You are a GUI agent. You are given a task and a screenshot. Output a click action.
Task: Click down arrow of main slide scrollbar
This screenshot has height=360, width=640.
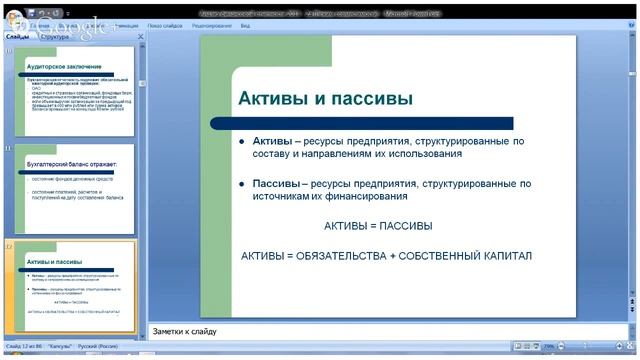pos(632,293)
